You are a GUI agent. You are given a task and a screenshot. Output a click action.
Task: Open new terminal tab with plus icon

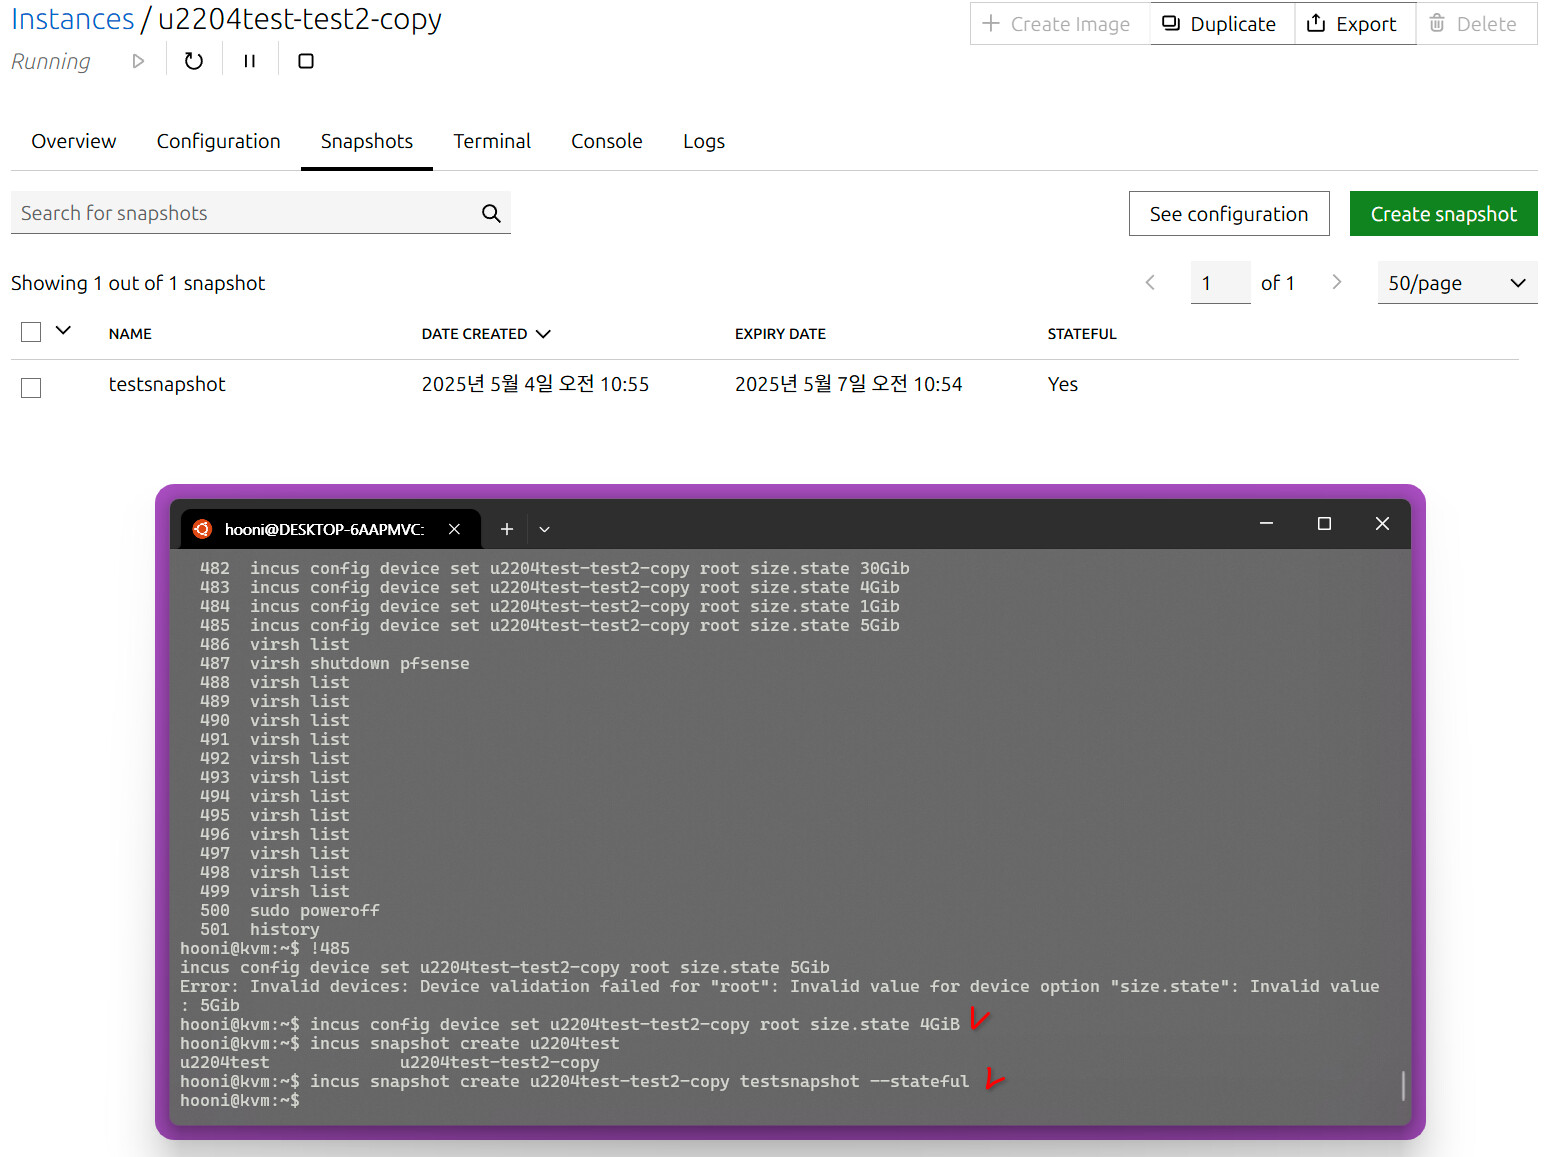(507, 529)
